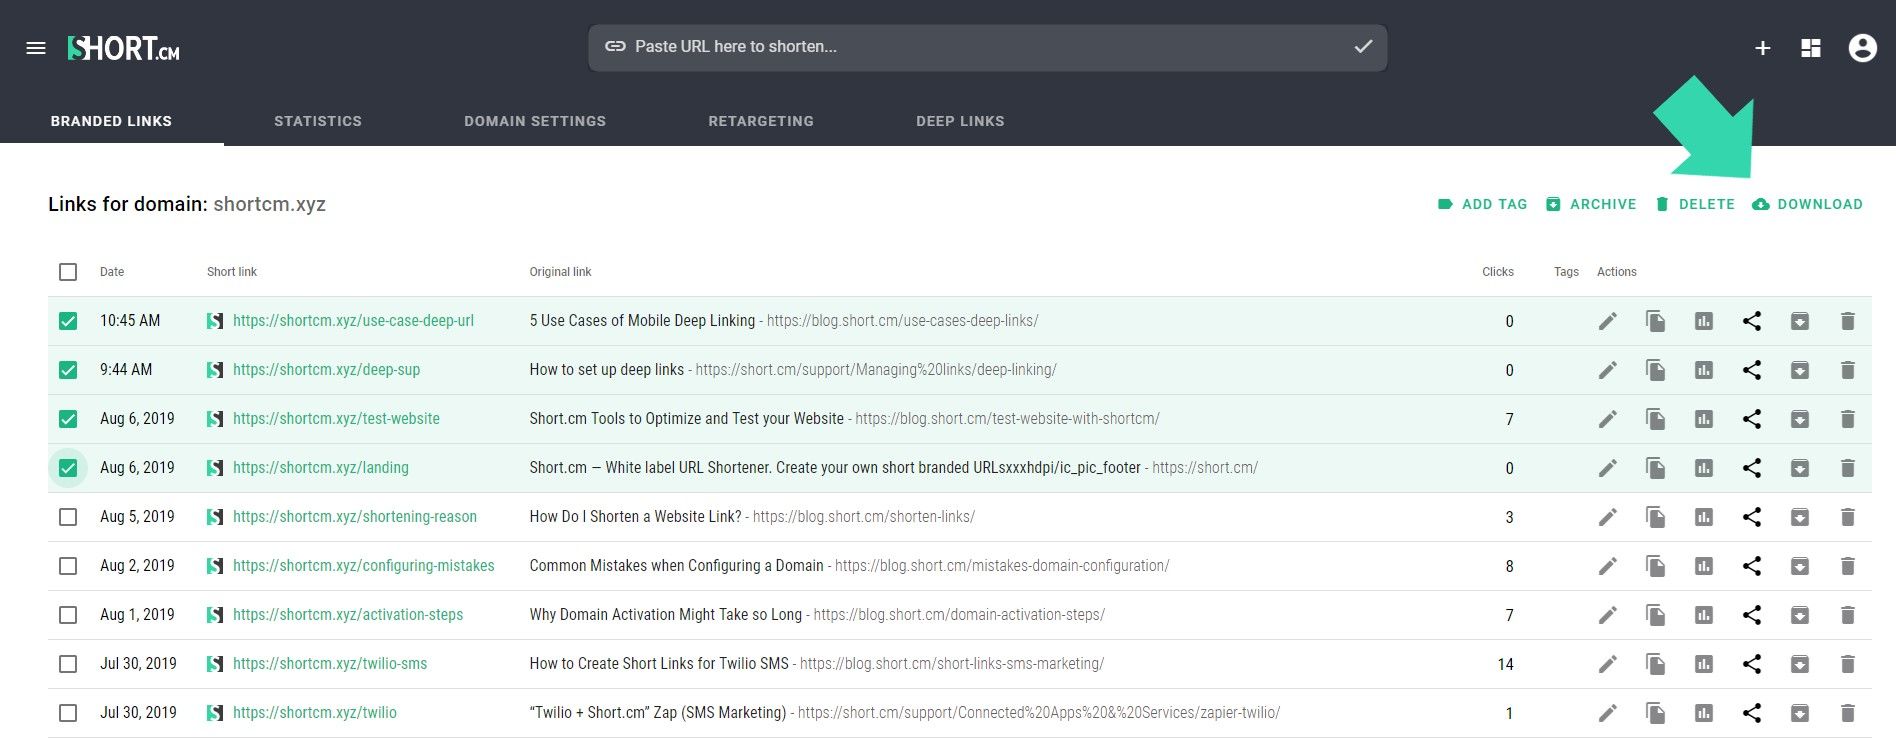This screenshot has width=1896, height=738.
Task: Check the shortening-reason row checkbox
Action: (x=68, y=517)
